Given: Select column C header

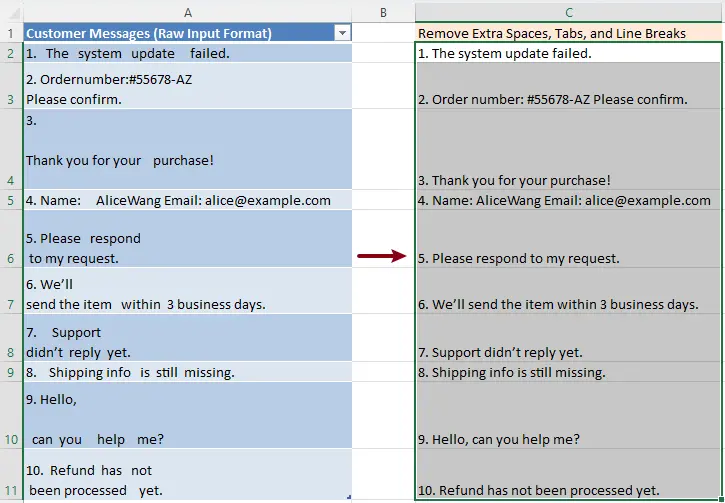Looking at the screenshot, I should coord(568,11).
